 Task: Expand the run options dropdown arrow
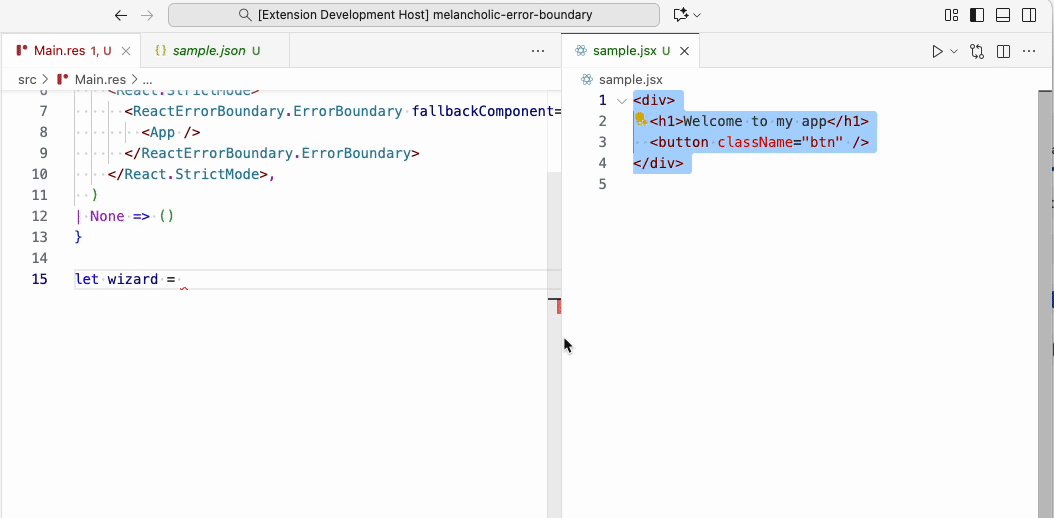point(954,51)
